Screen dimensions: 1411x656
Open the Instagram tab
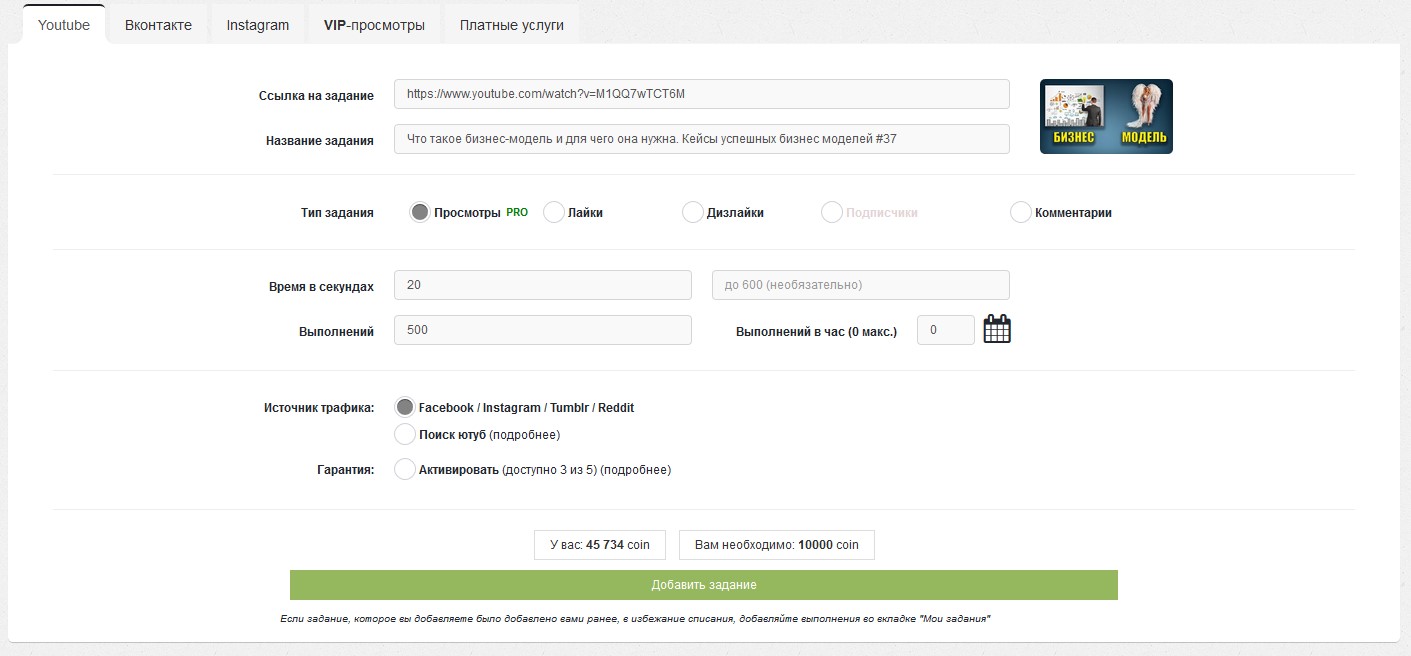257,25
